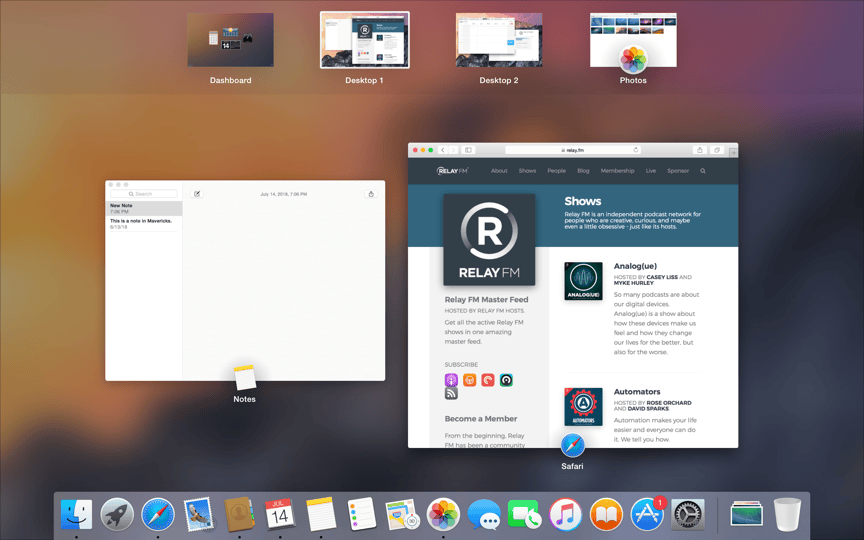The height and width of the screenshot is (540, 864).
Task: Open Calendar icon showing 14 in Dock
Action: pos(280,515)
